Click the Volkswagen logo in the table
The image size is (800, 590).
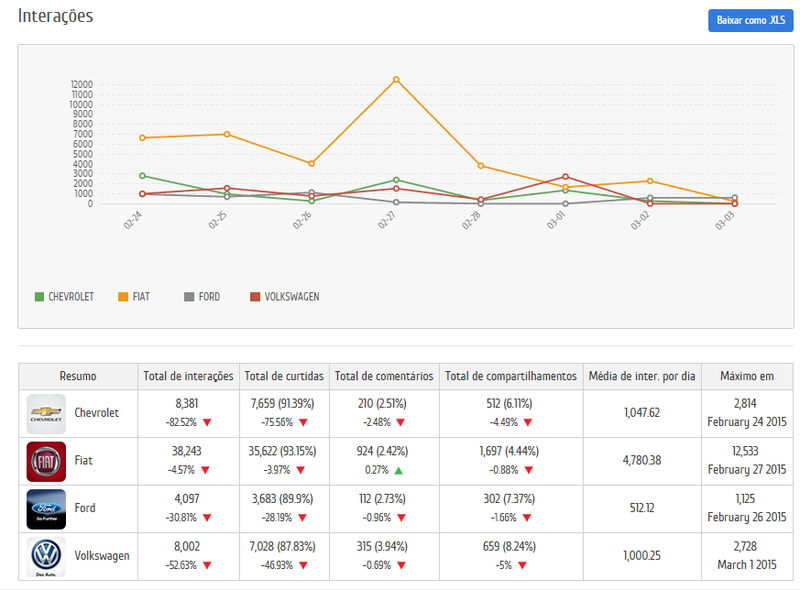(x=46, y=557)
